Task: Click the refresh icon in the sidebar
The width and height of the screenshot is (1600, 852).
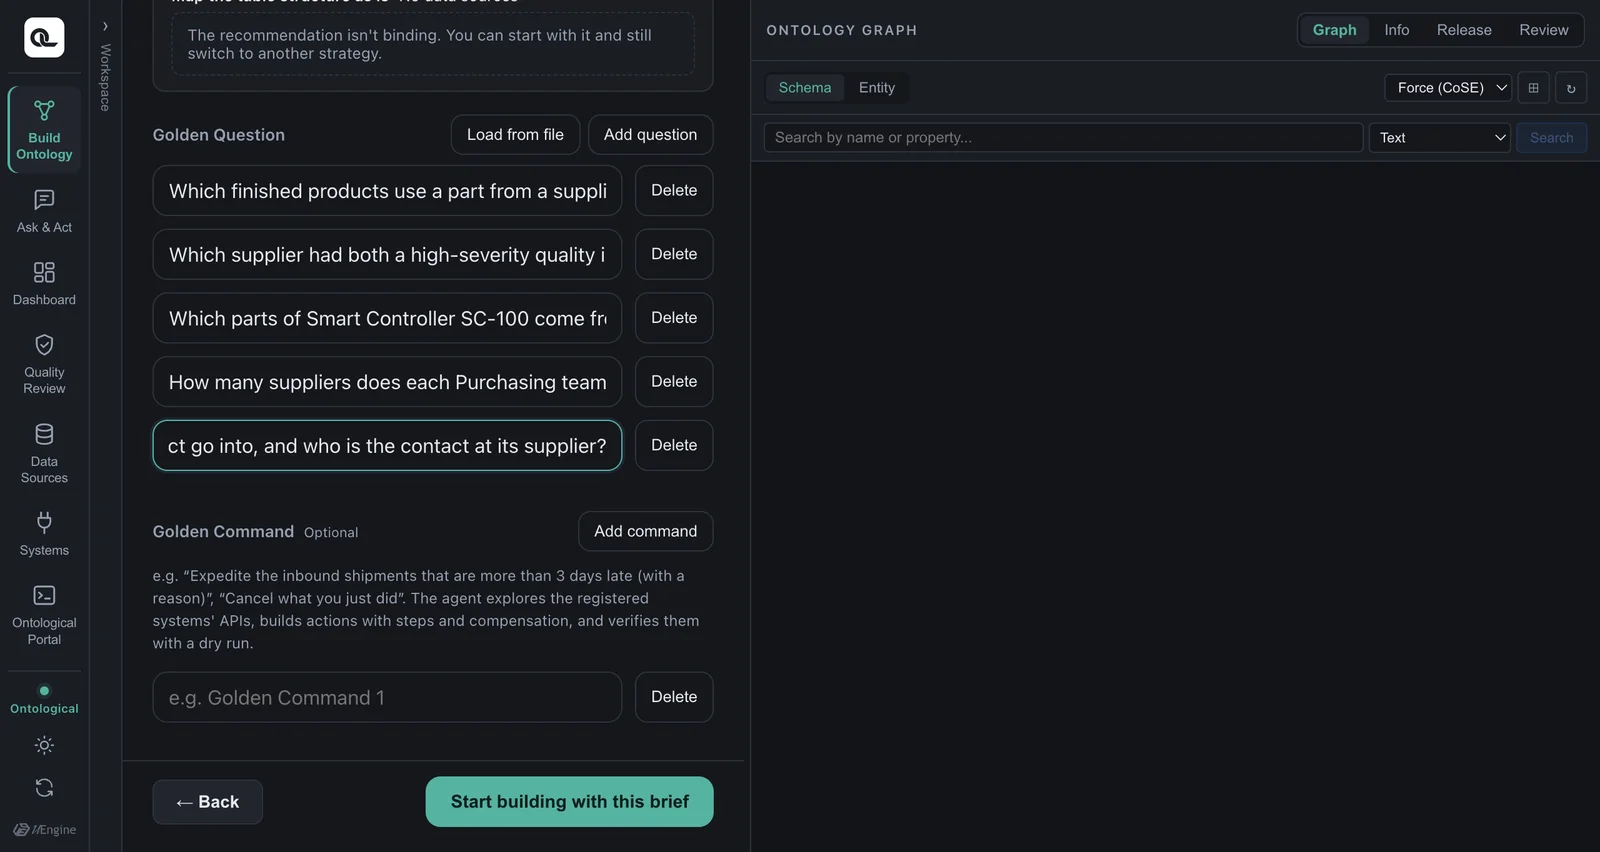Action: (x=44, y=788)
